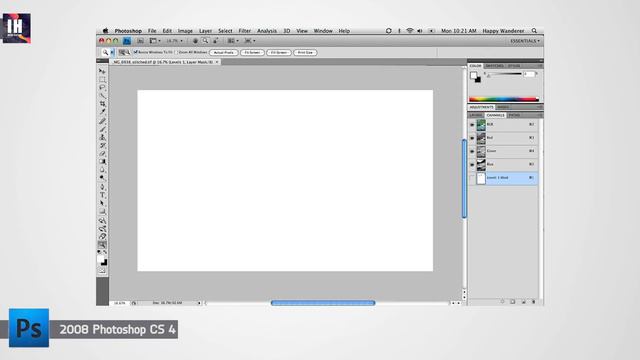Click the Fill Screen button
Image resolution: width=640 pixels, height=360 pixels.
[279, 53]
